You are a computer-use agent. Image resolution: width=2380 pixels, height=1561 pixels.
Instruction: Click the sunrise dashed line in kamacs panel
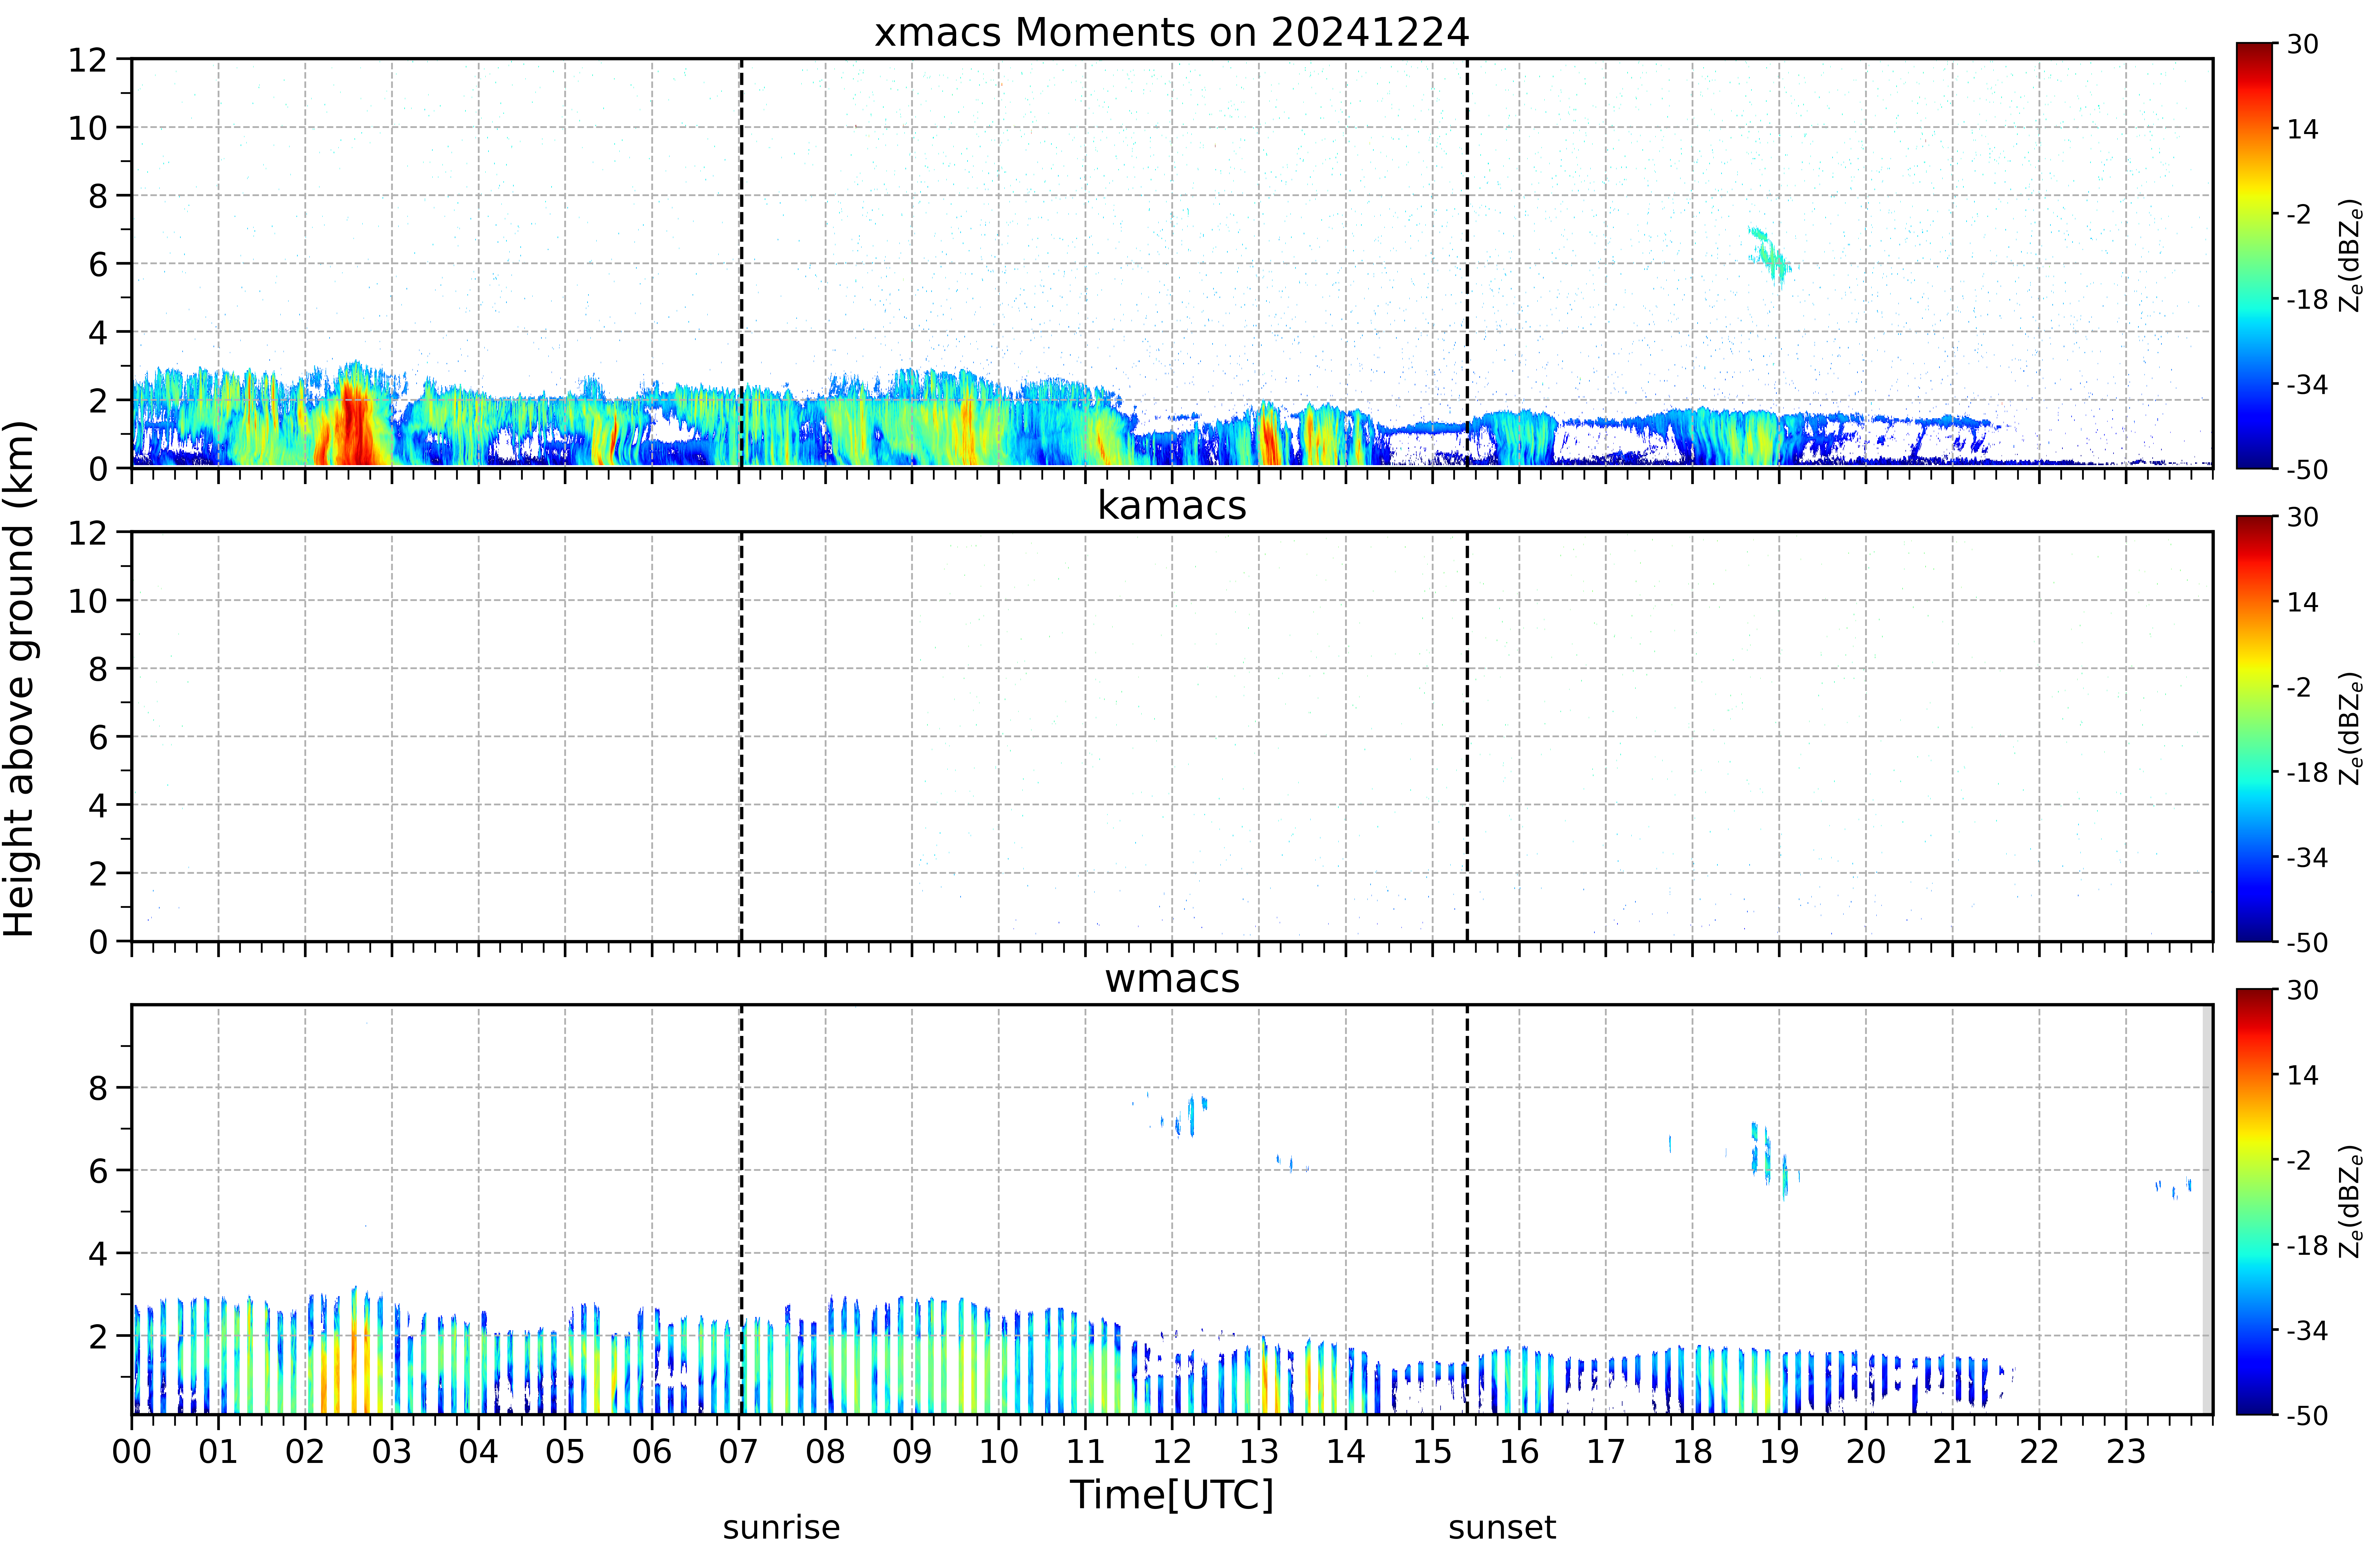coord(741,736)
